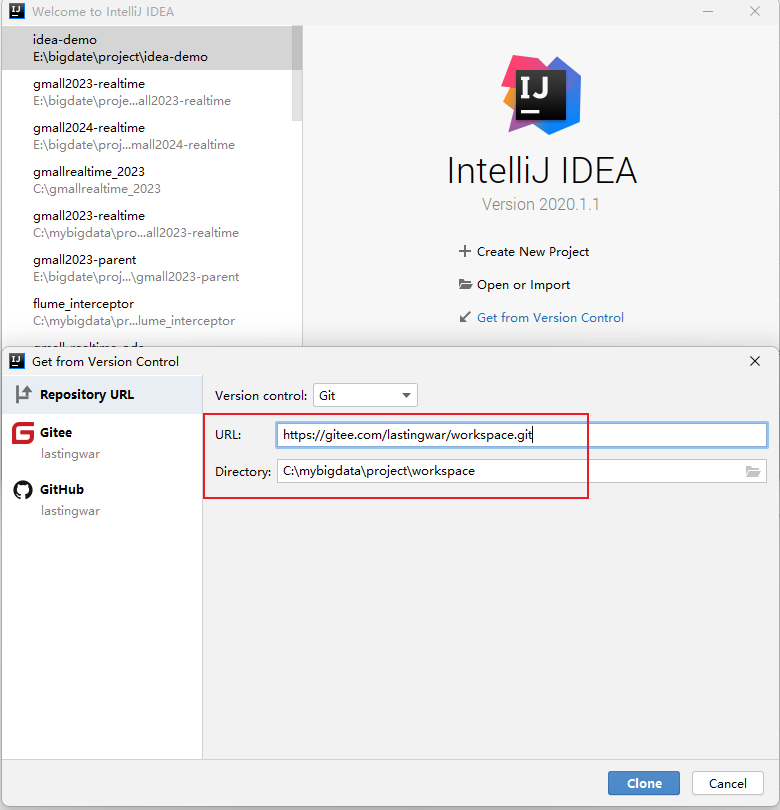Click the folder browse icon in Directory field

(753, 471)
